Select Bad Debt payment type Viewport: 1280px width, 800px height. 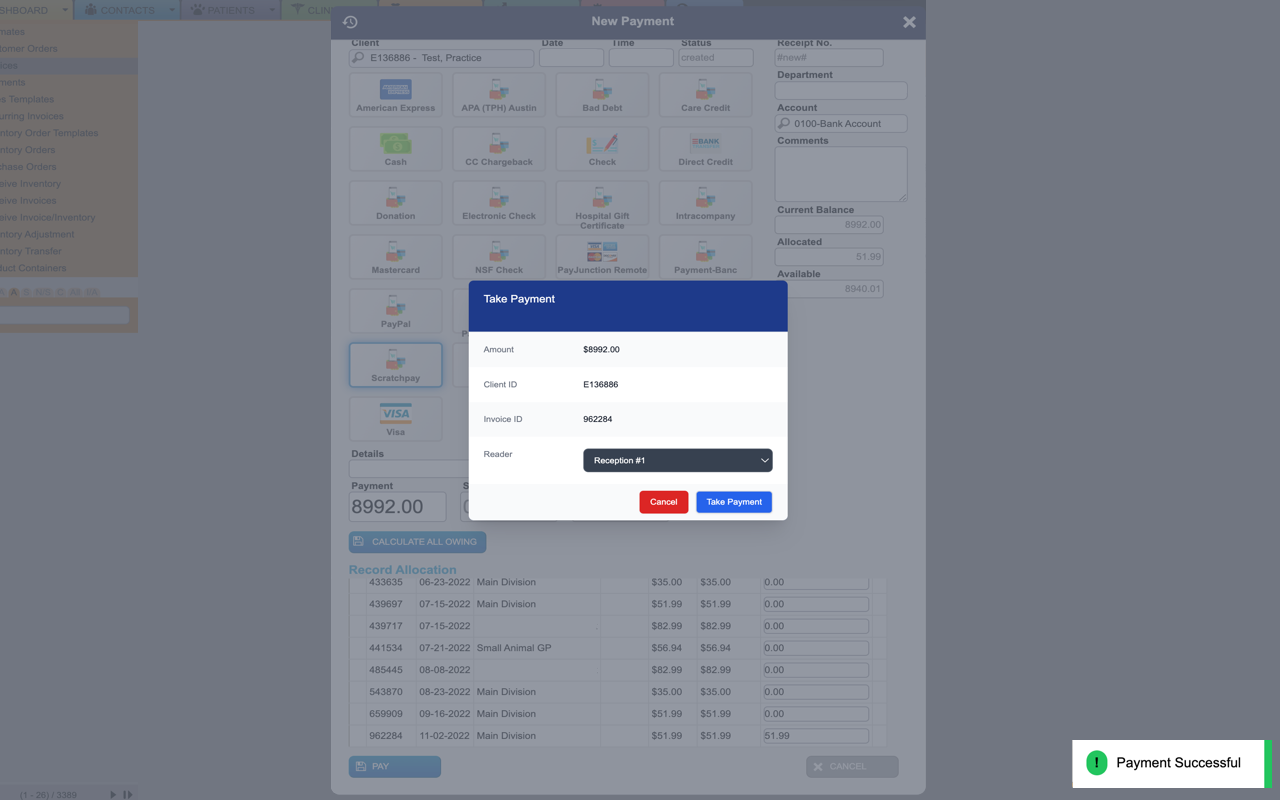pos(602,95)
